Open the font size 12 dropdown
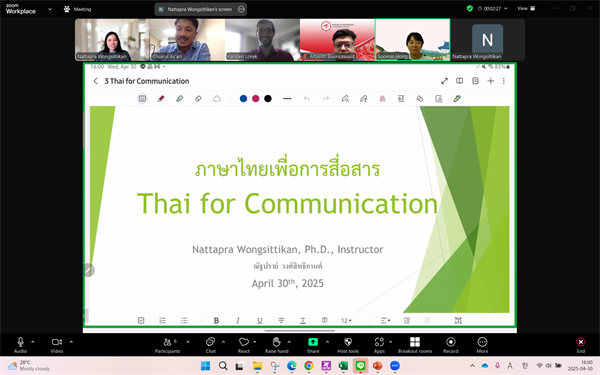The height and width of the screenshot is (375, 600). point(346,320)
